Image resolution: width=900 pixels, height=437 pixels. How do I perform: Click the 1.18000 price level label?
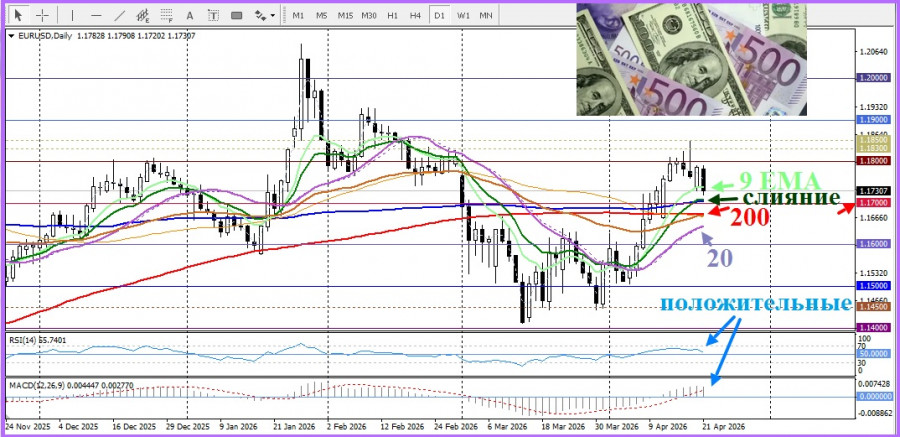coord(874,161)
